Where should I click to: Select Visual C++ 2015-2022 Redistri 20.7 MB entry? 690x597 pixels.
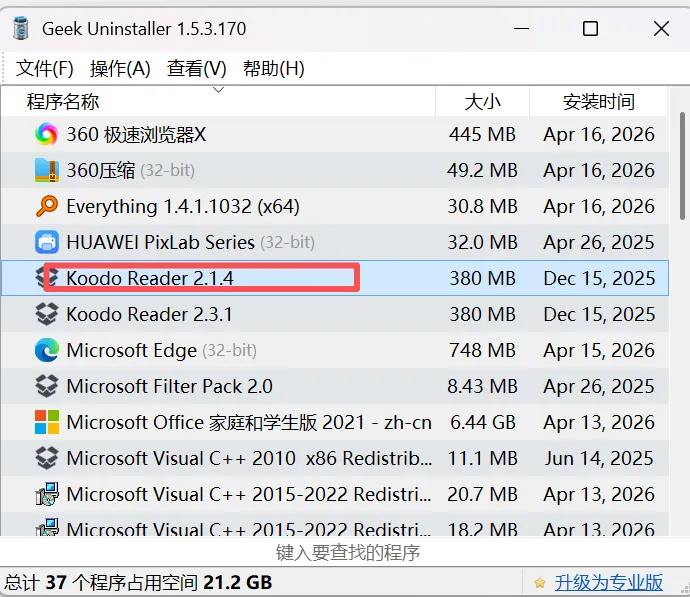(x=335, y=494)
